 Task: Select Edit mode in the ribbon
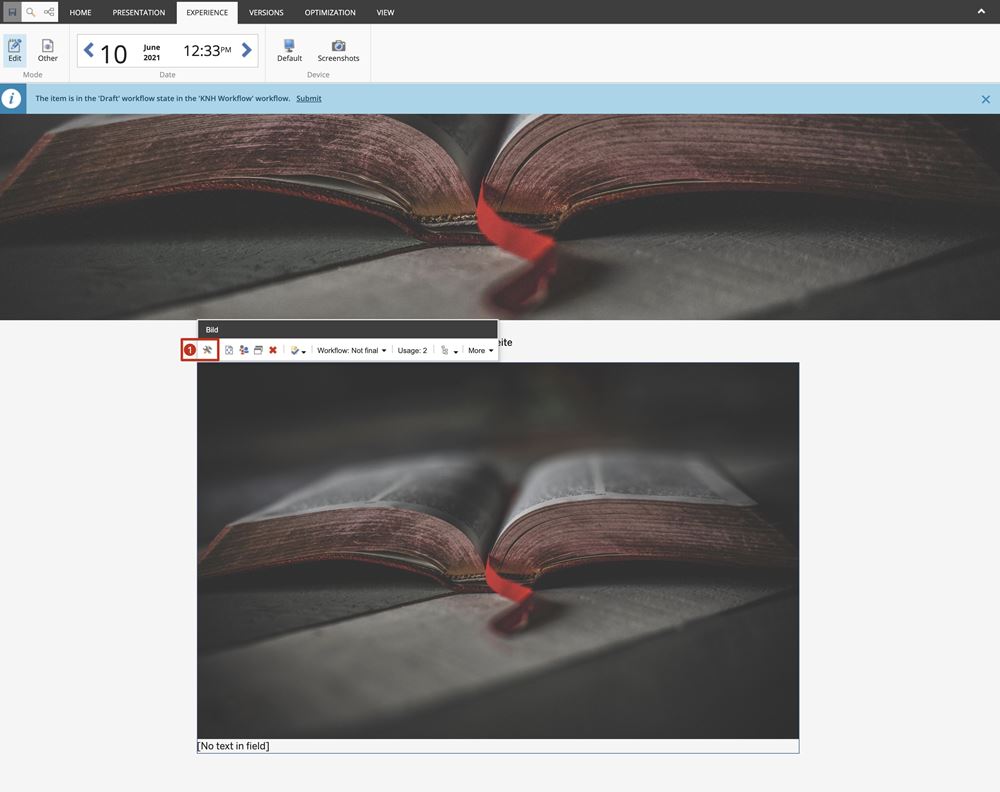point(15,50)
